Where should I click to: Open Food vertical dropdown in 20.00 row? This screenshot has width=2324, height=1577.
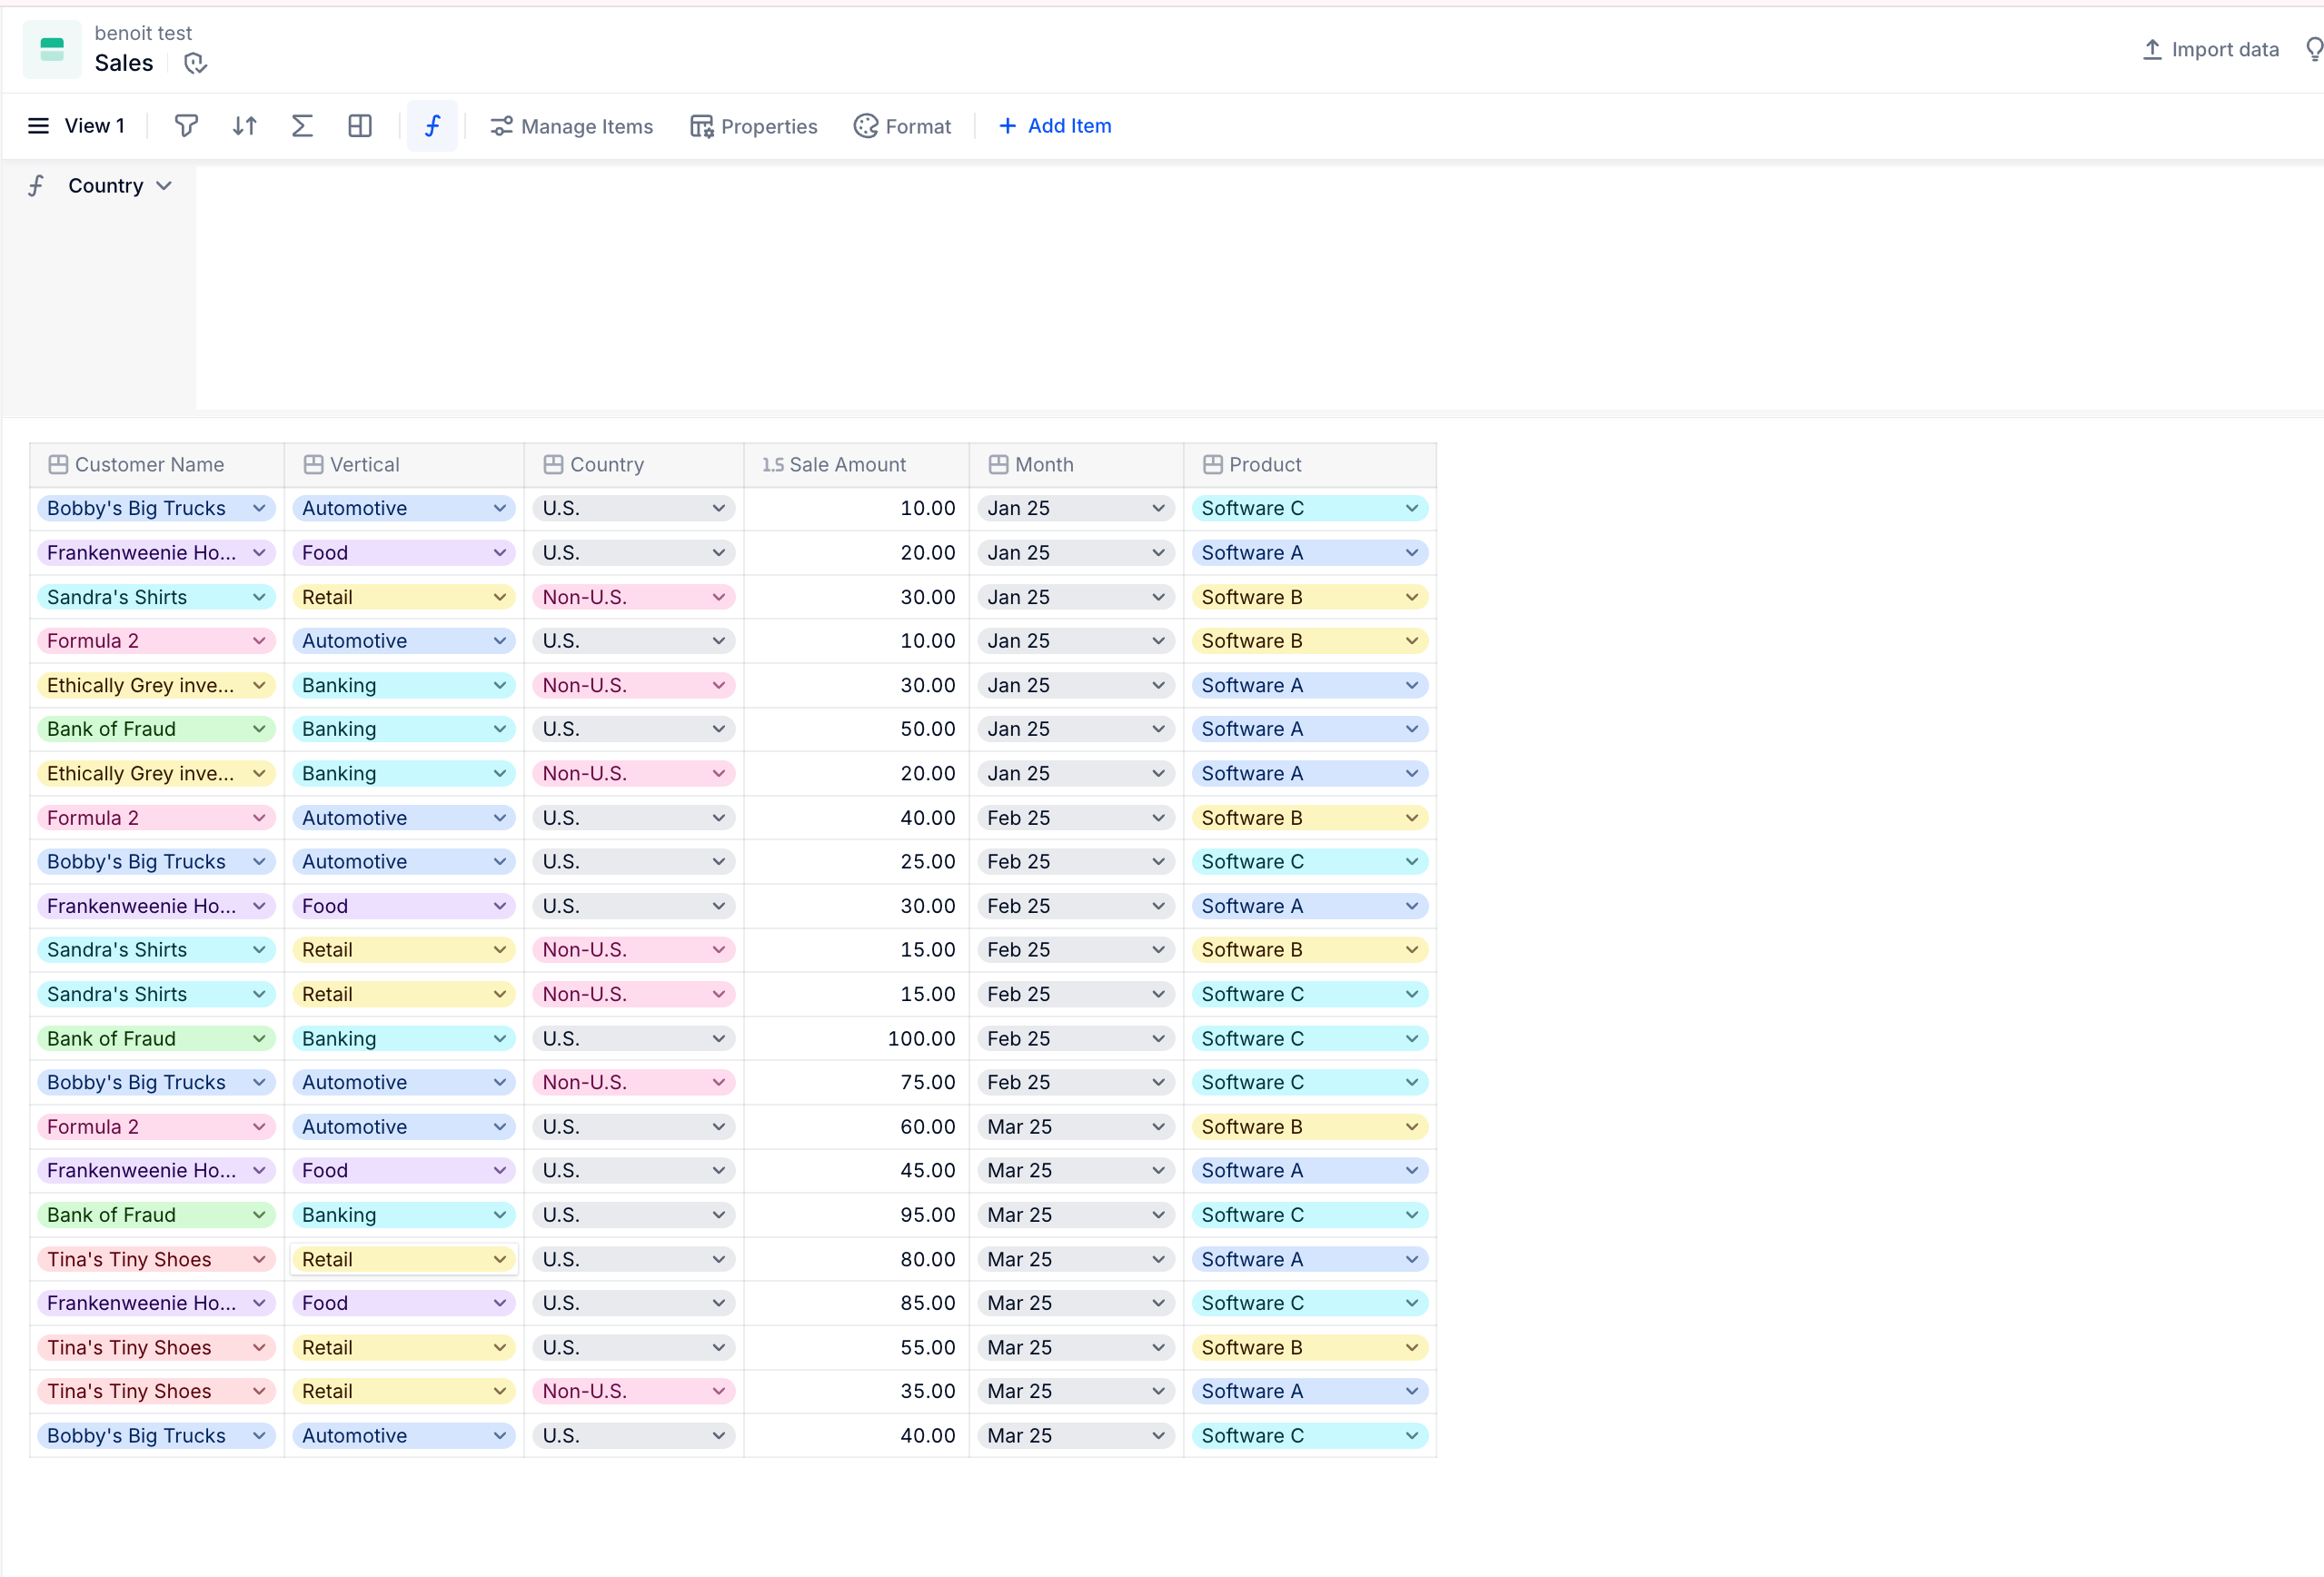coord(404,553)
